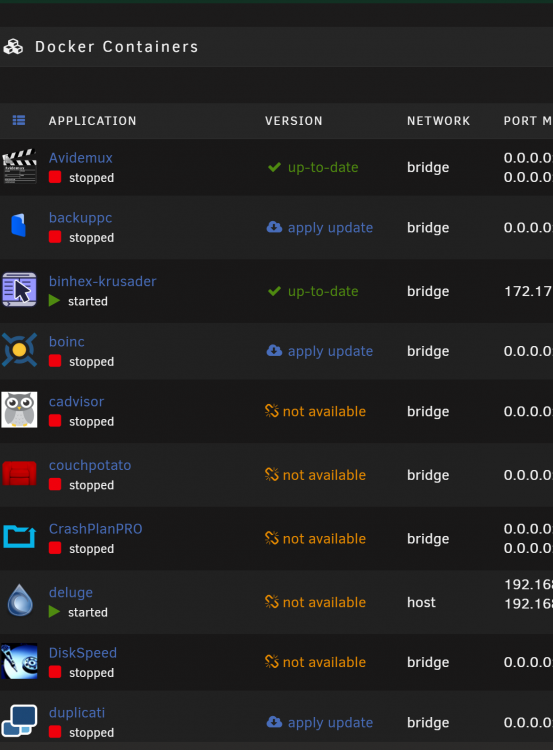The height and width of the screenshot is (750, 553).
Task: Click the host network value for deluge
Action: [421, 602]
